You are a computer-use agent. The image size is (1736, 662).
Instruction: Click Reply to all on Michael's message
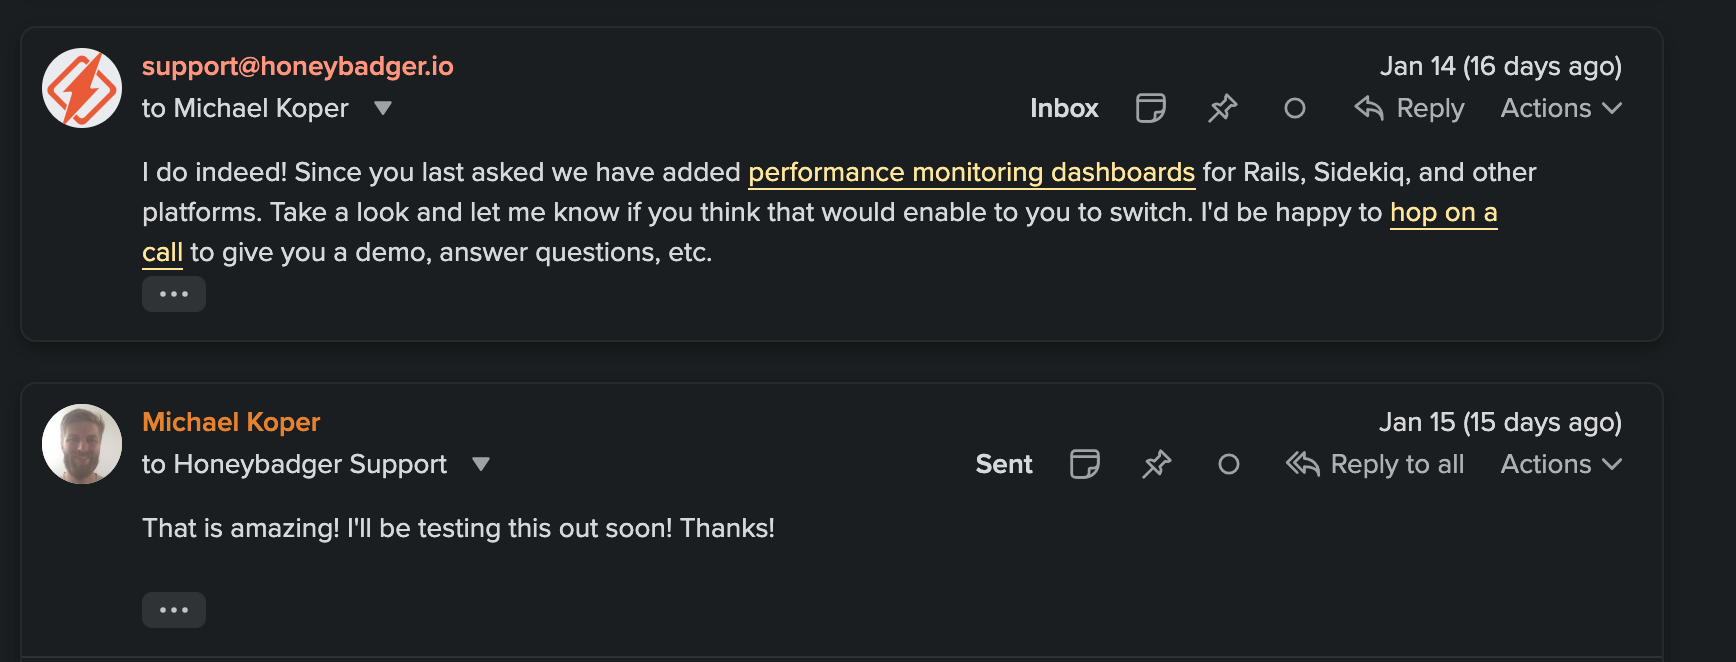pos(1375,464)
